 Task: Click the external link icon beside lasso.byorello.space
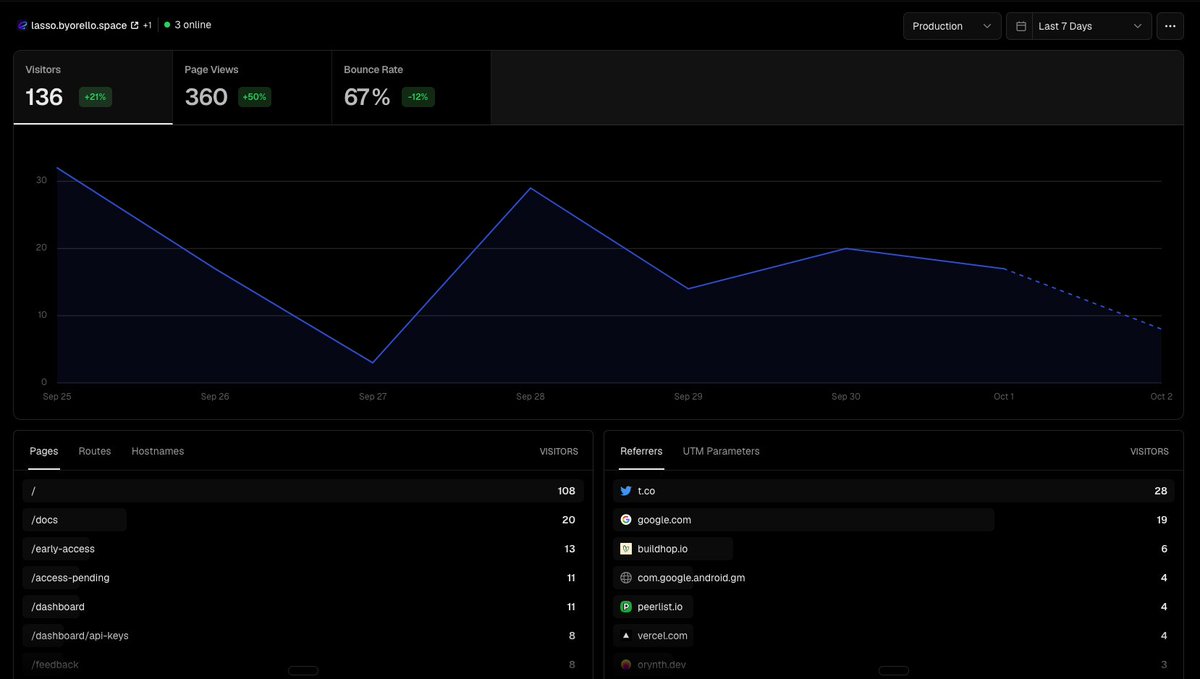coord(135,25)
